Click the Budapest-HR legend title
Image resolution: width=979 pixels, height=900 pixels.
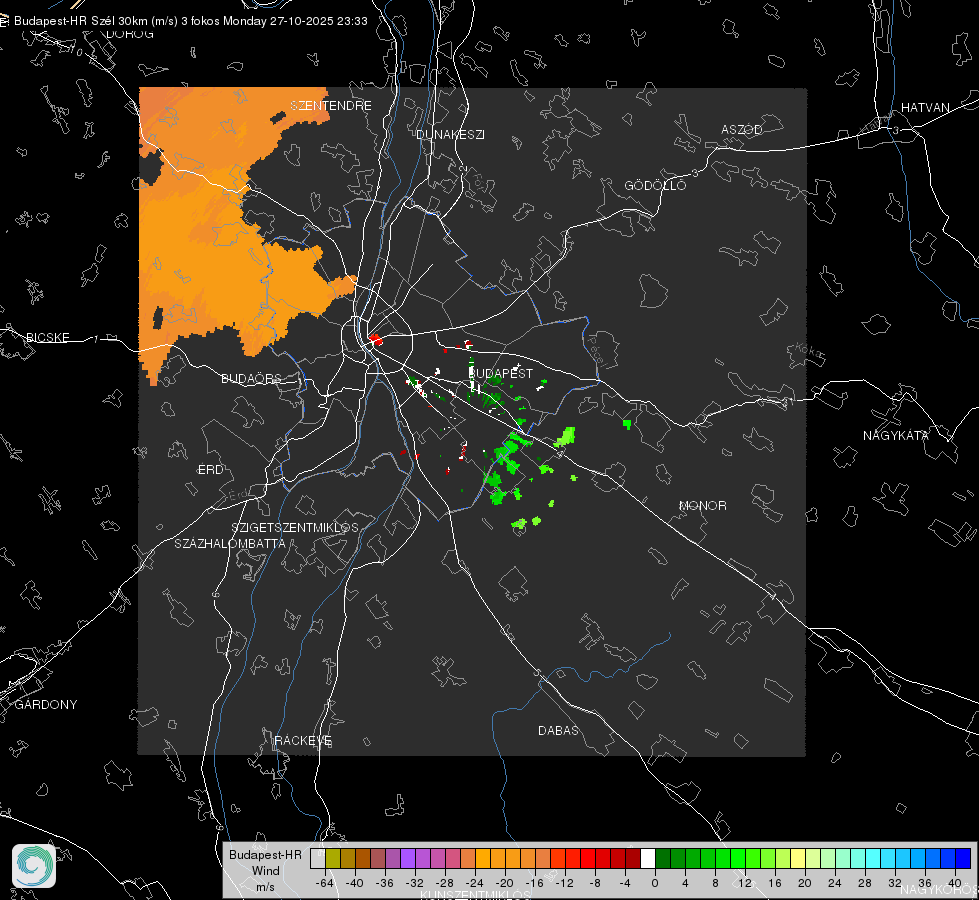tap(265, 854)
